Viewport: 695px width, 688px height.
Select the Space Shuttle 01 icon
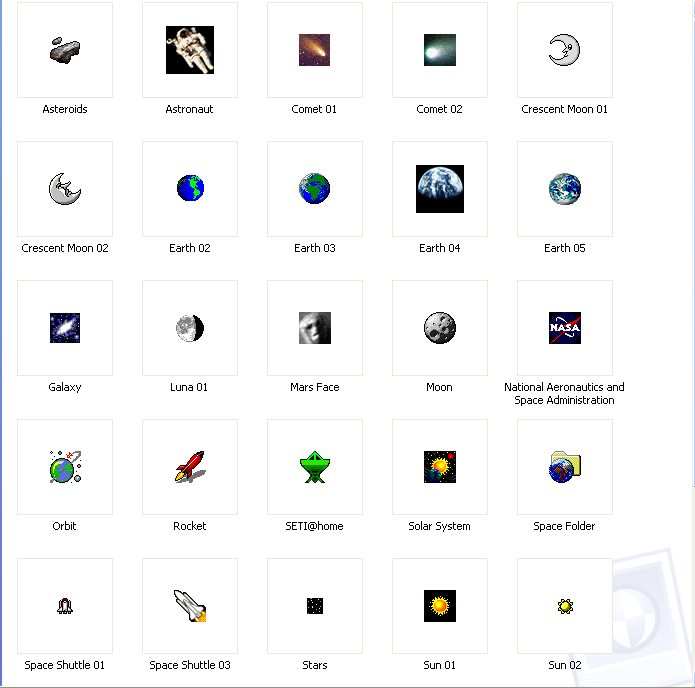[65, 606]
